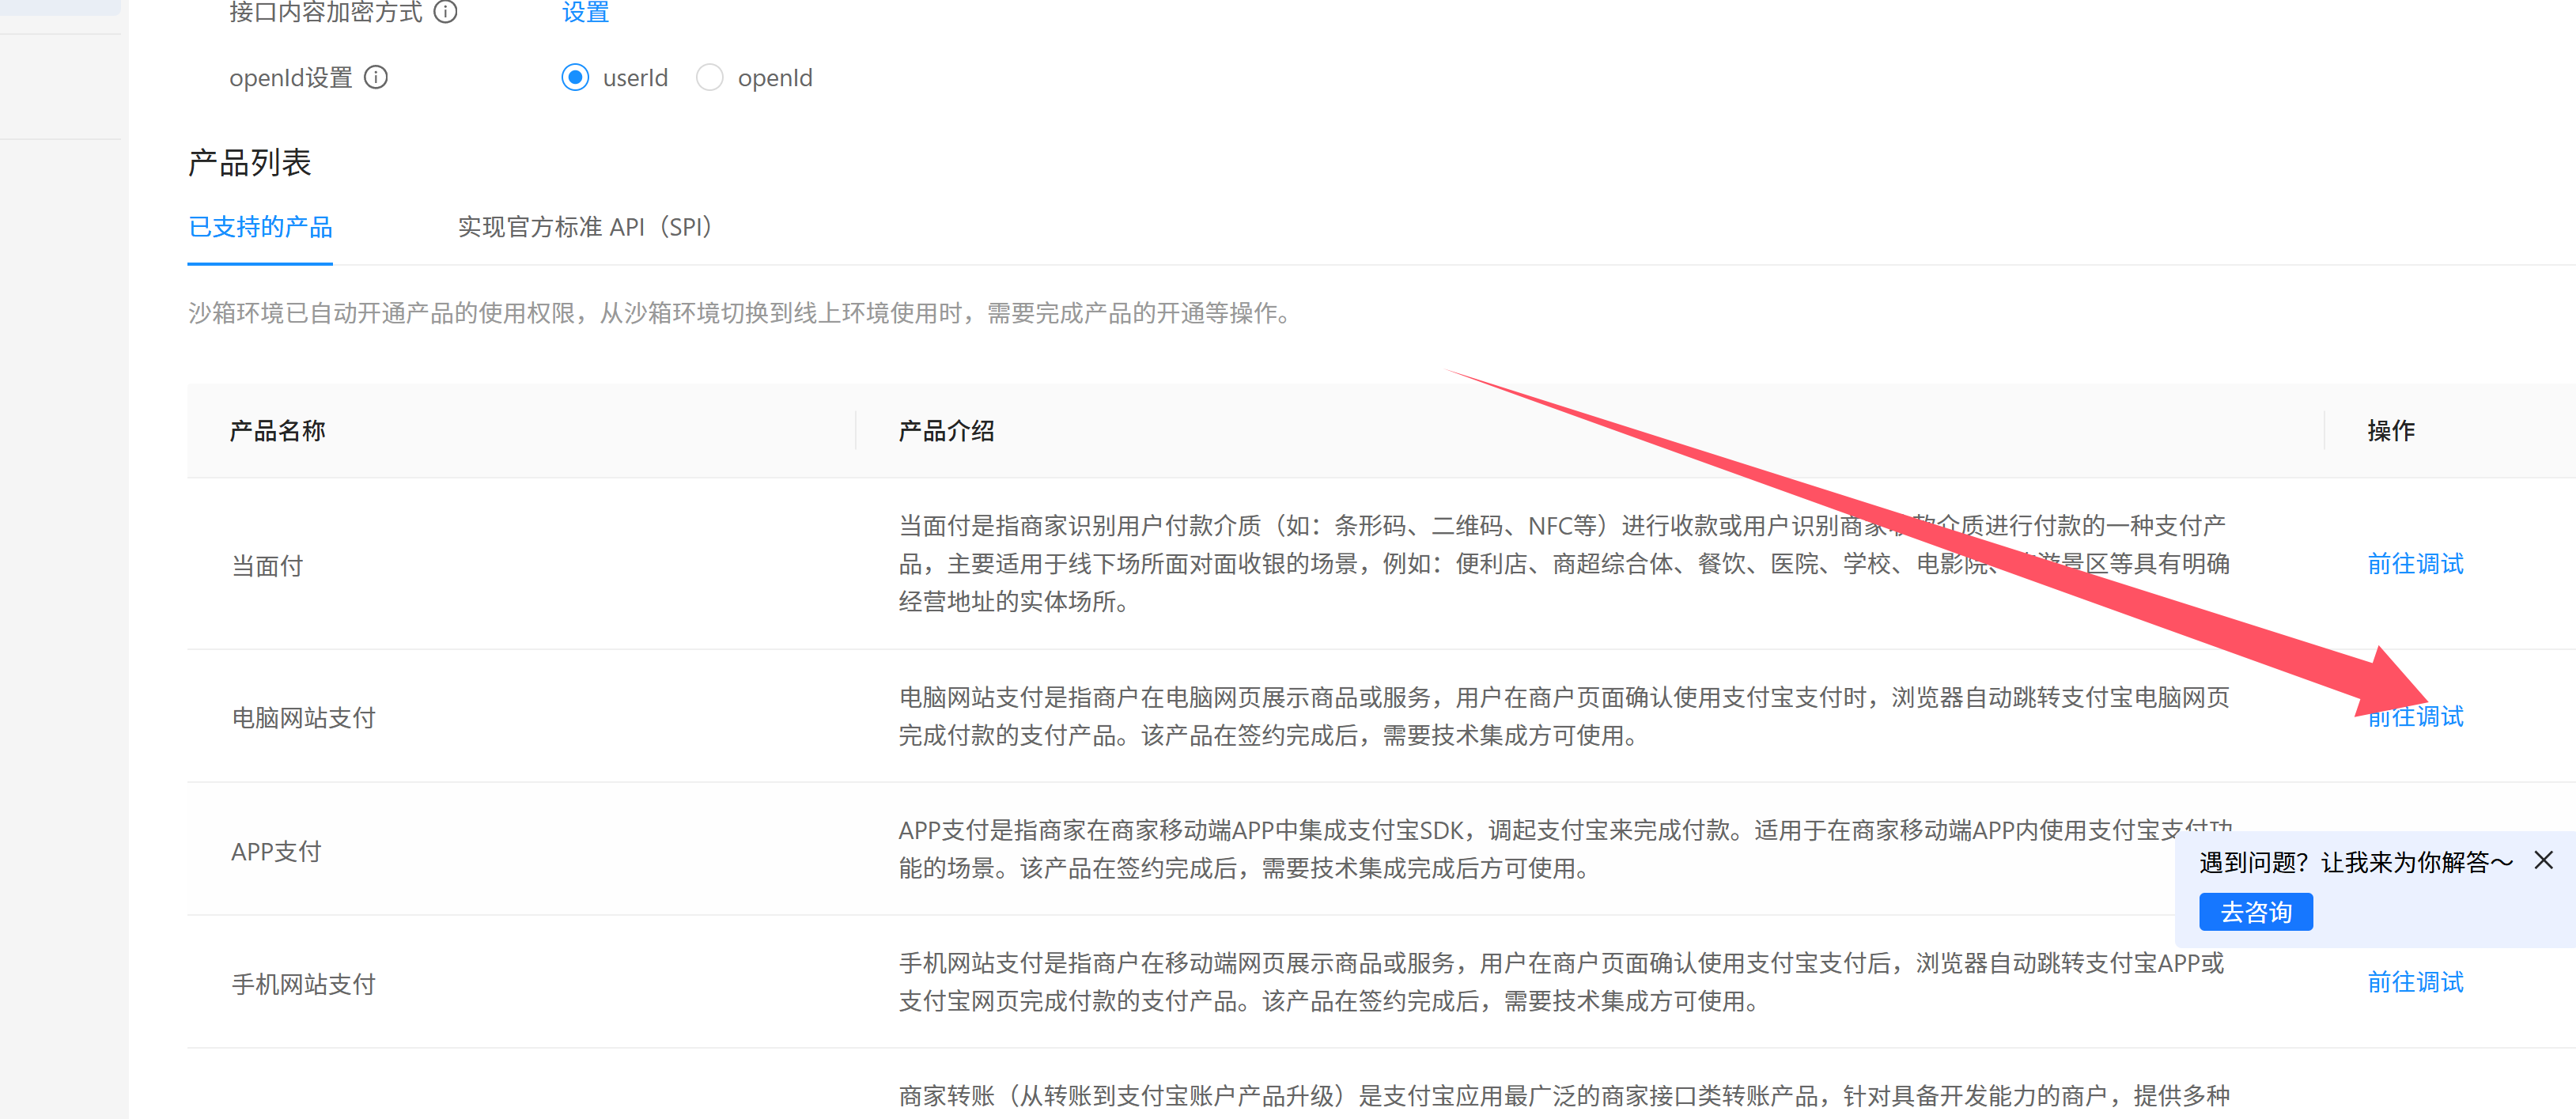Click the info icon beside 接口内容加密方式
2576x1119 pixels.
click(445, 12)
